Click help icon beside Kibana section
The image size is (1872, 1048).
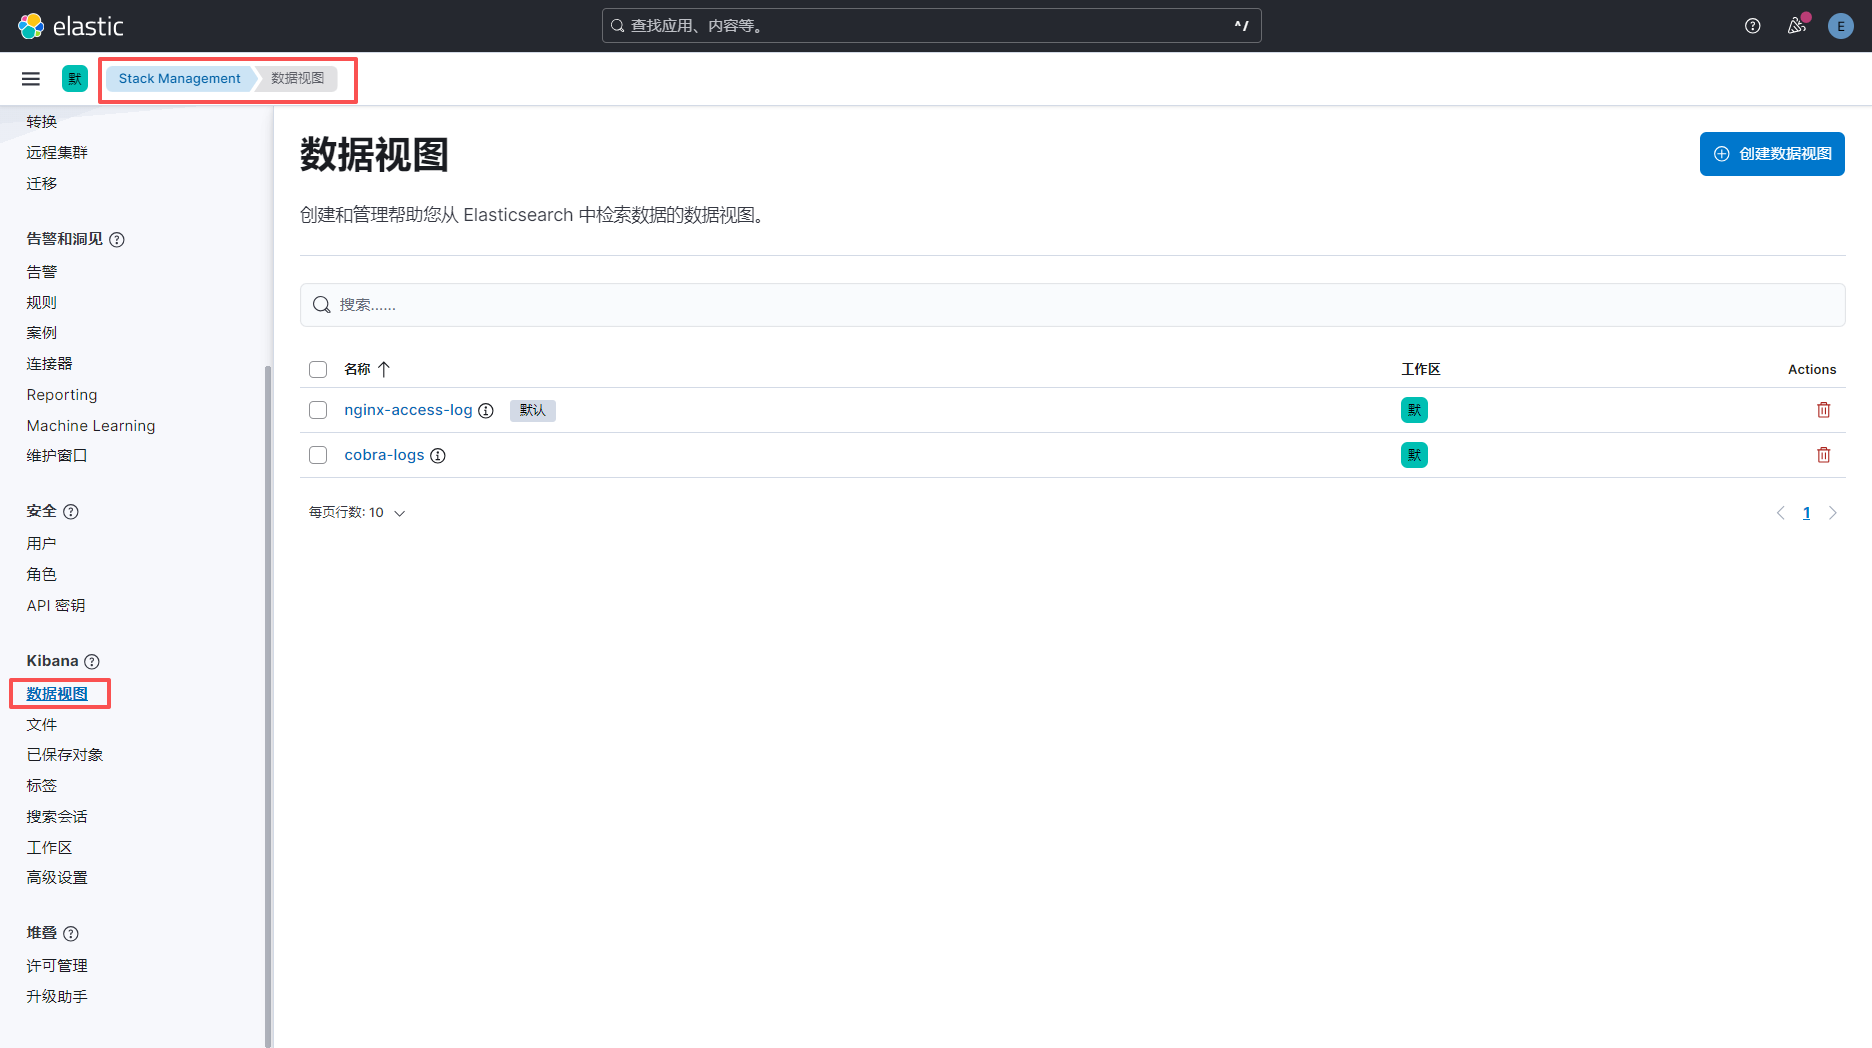(92, 662)
